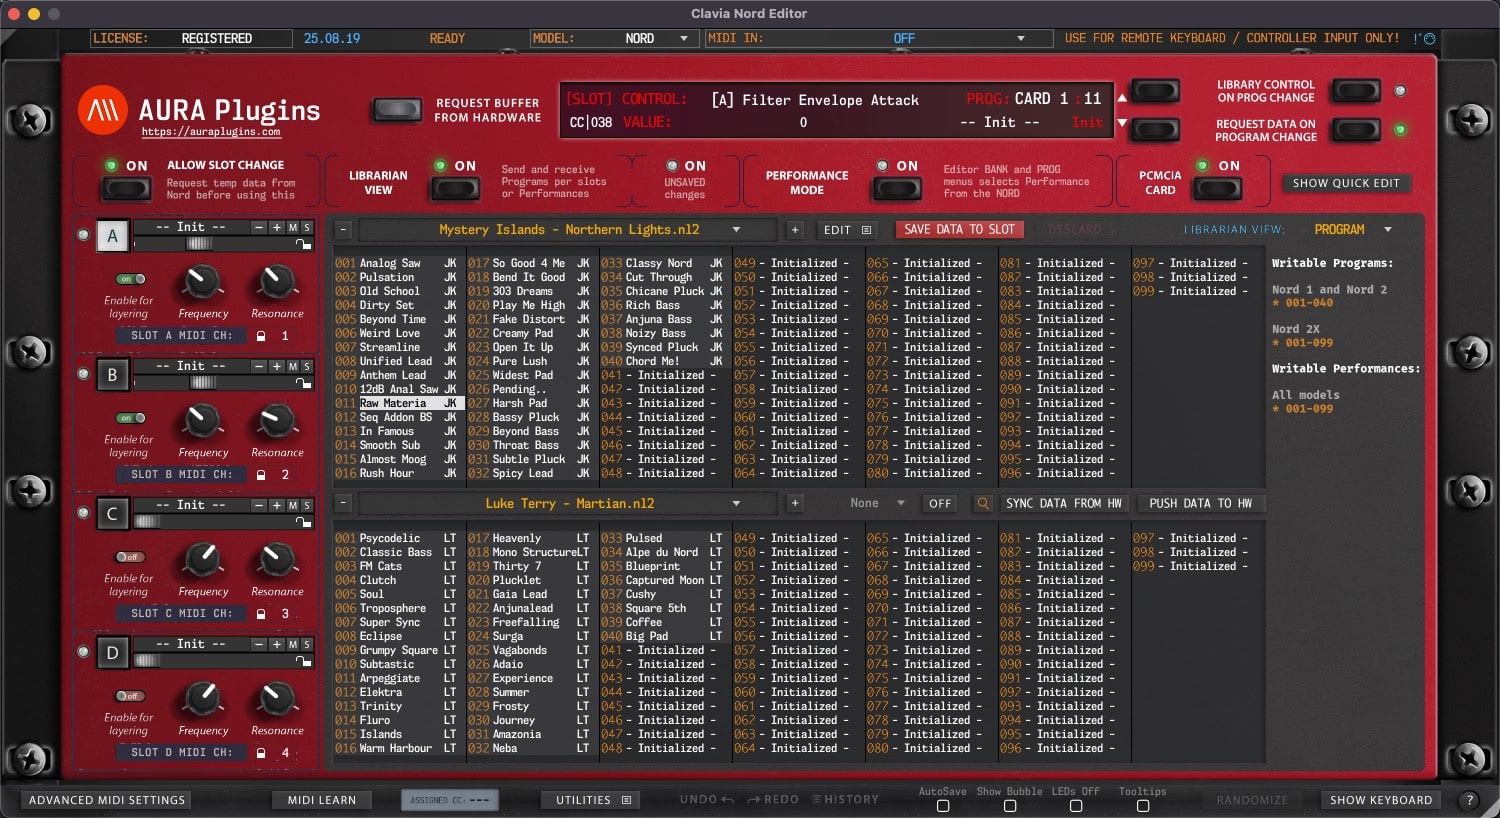The height and width of the screenshot is (818, 1500).
Task: Enable the AutoSave checkbox
Action: coord(942,806)
